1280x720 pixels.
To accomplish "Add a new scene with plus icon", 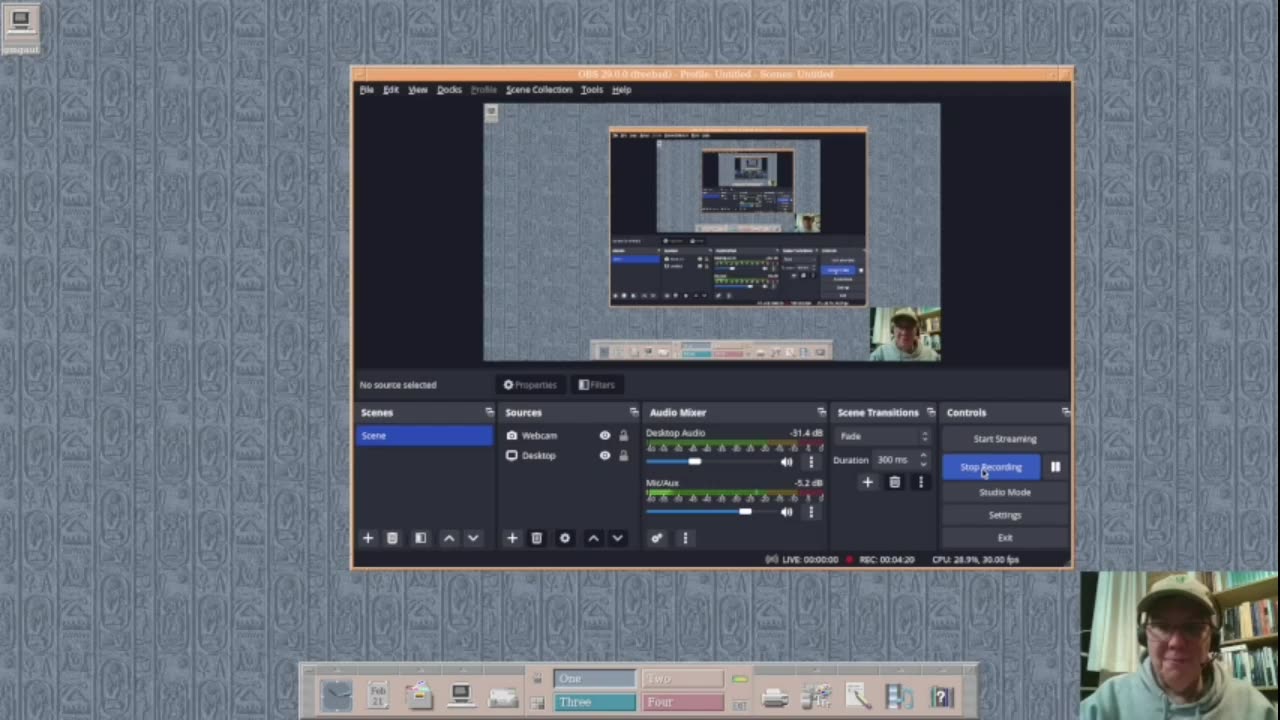I will [368, 538].
